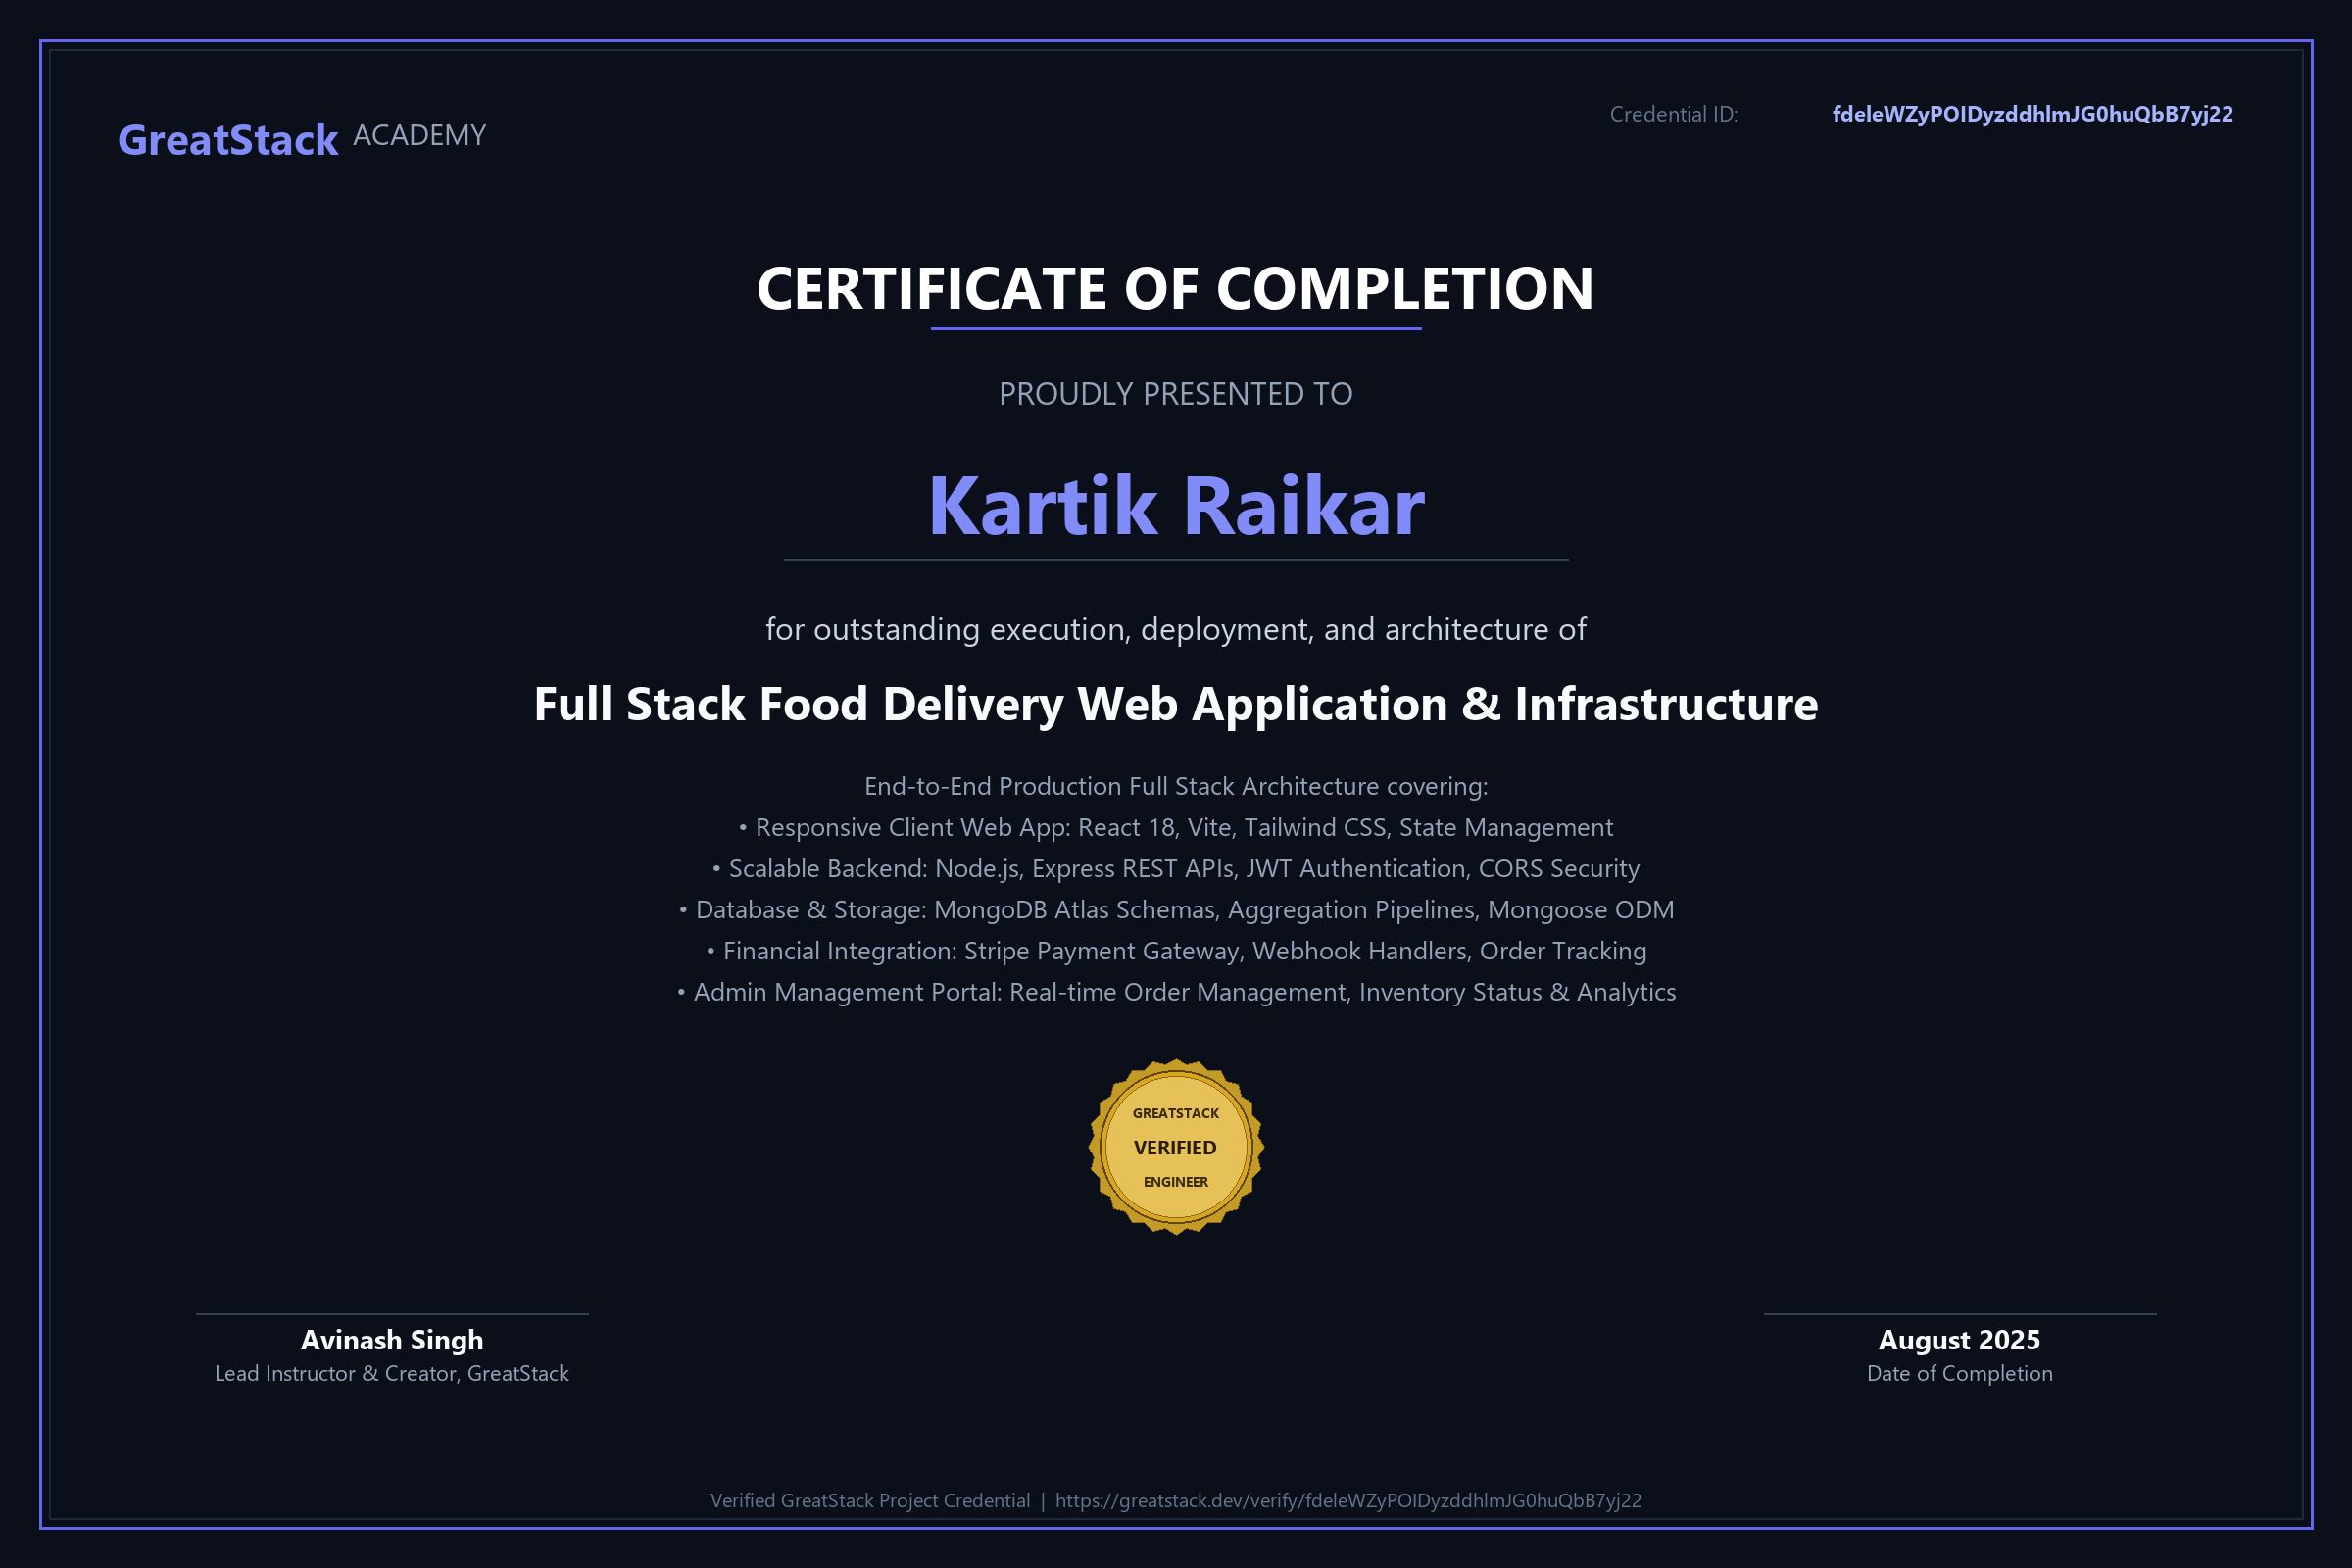Click the 'for outstanding execution' sentence
2352x1568 pixels.
pos(1176,630)
